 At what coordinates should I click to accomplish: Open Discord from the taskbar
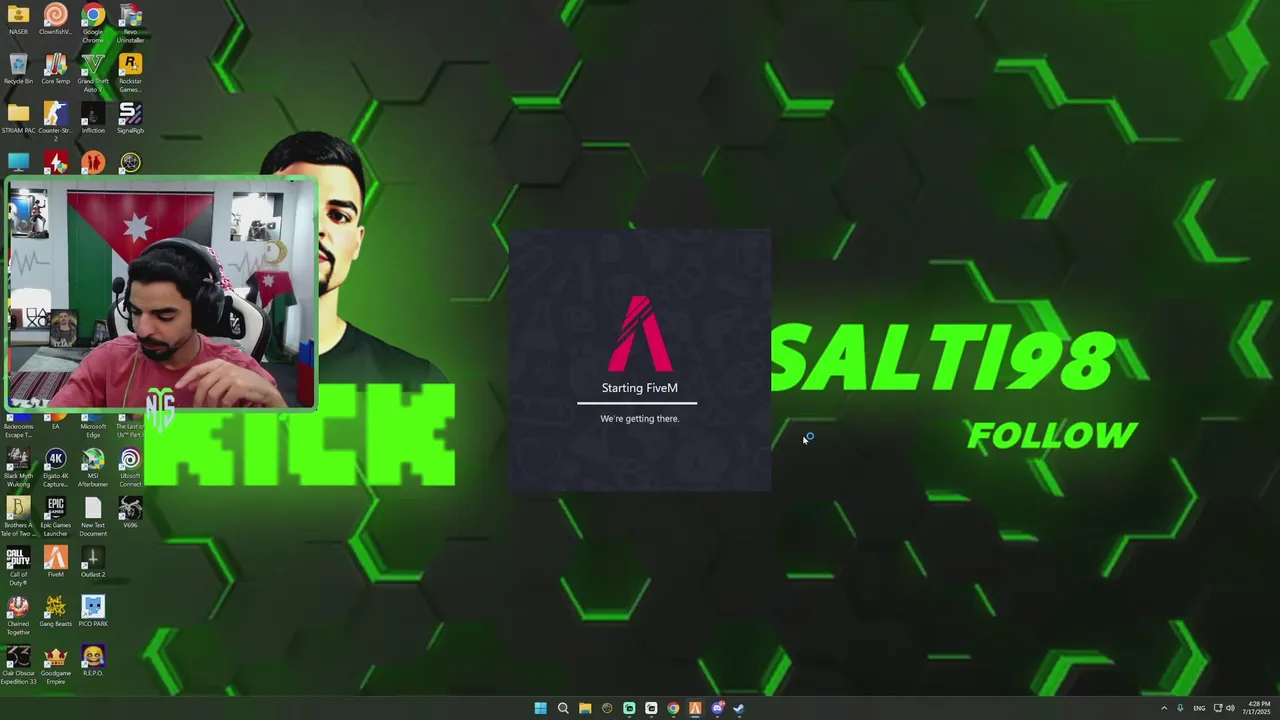[717, 708]
